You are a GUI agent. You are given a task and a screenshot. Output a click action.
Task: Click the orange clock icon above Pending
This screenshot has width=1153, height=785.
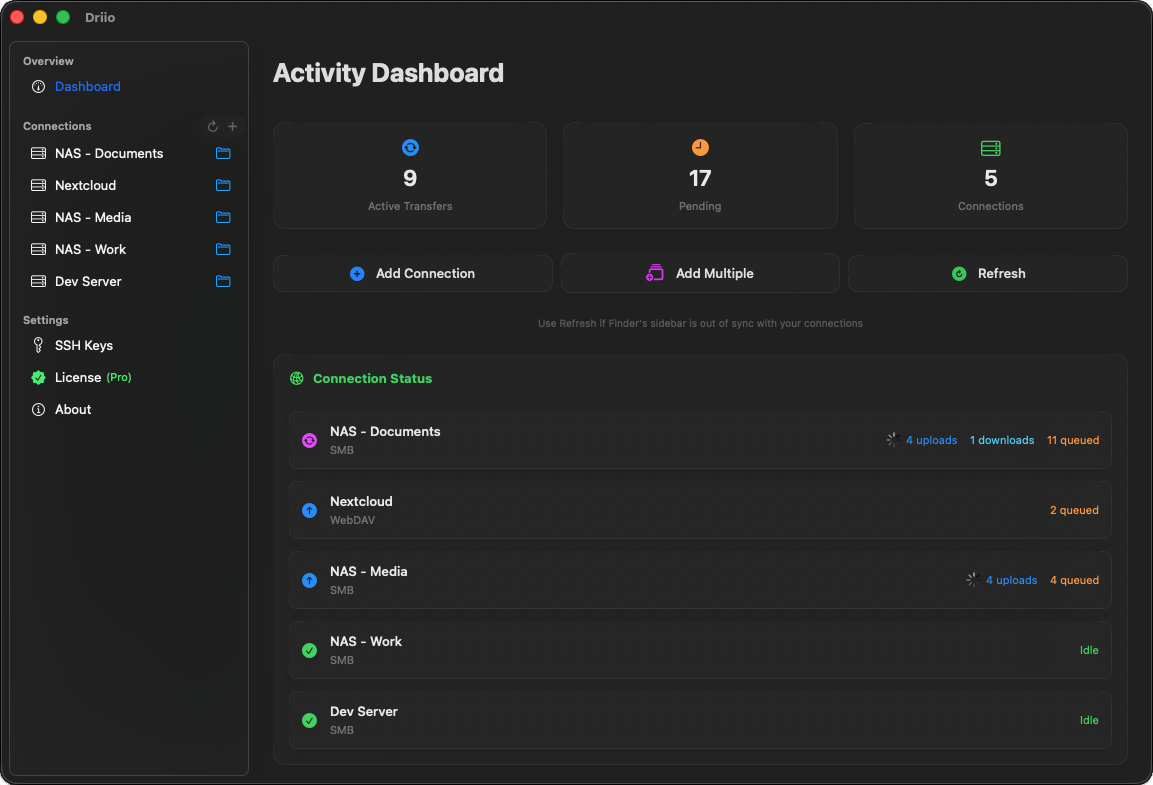(x=700, y=147)
